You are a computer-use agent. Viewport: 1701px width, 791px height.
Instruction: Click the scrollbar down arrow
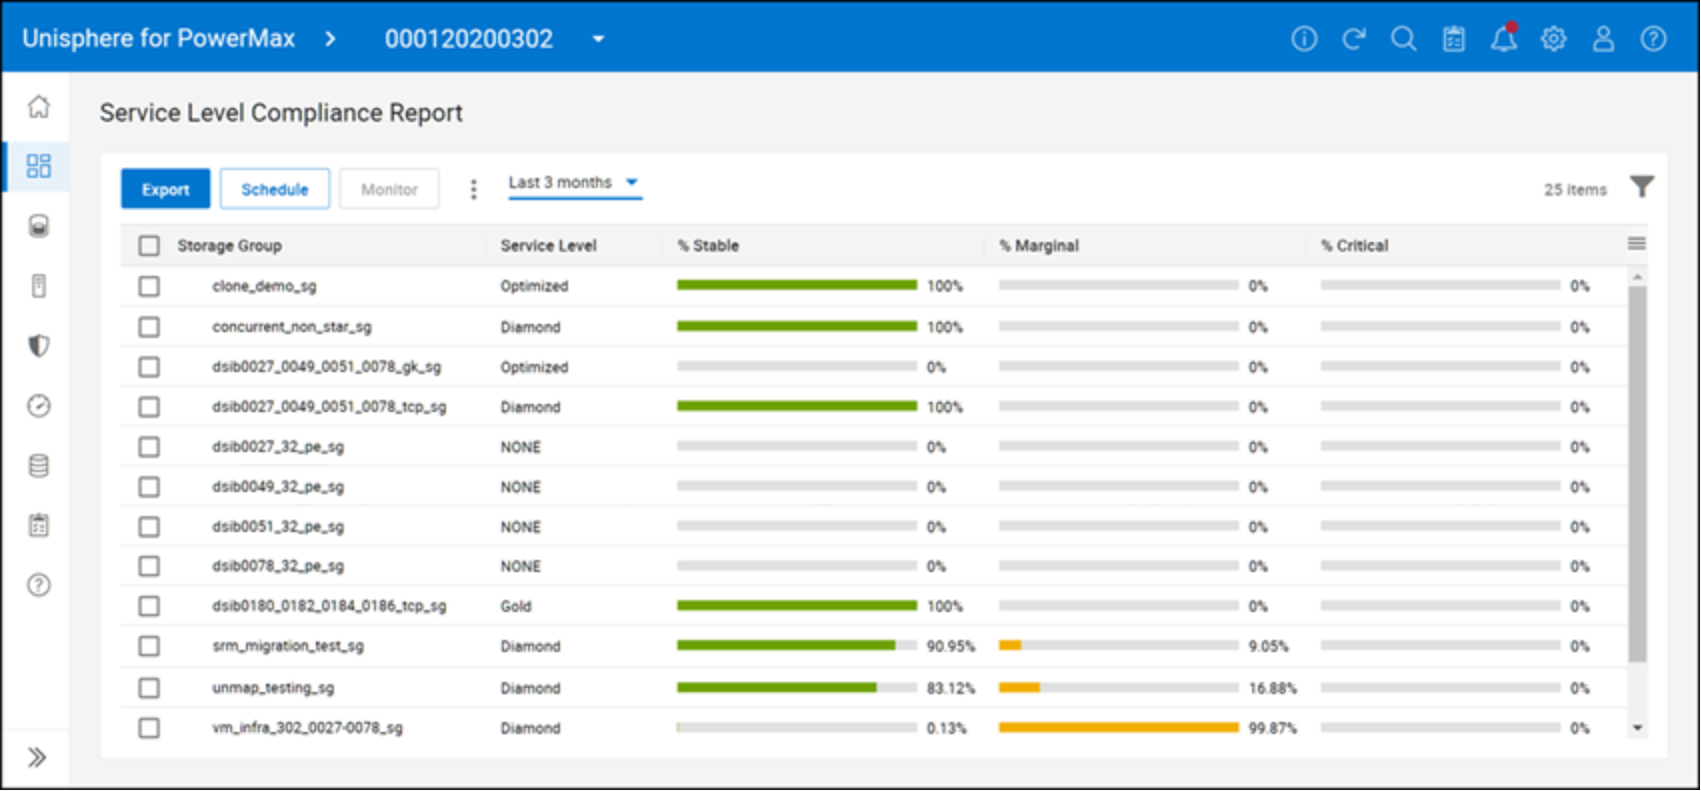coord(1637,728)
